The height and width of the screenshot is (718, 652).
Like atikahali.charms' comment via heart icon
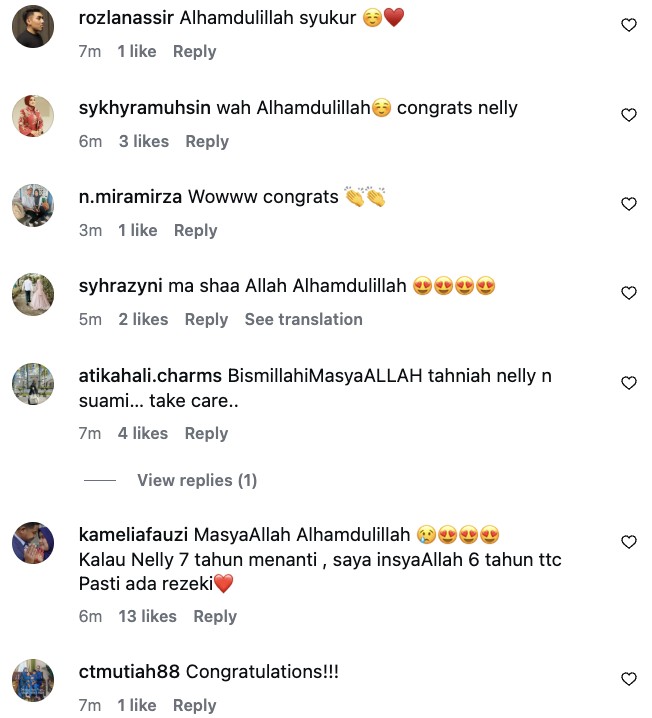tap(629, 383)
